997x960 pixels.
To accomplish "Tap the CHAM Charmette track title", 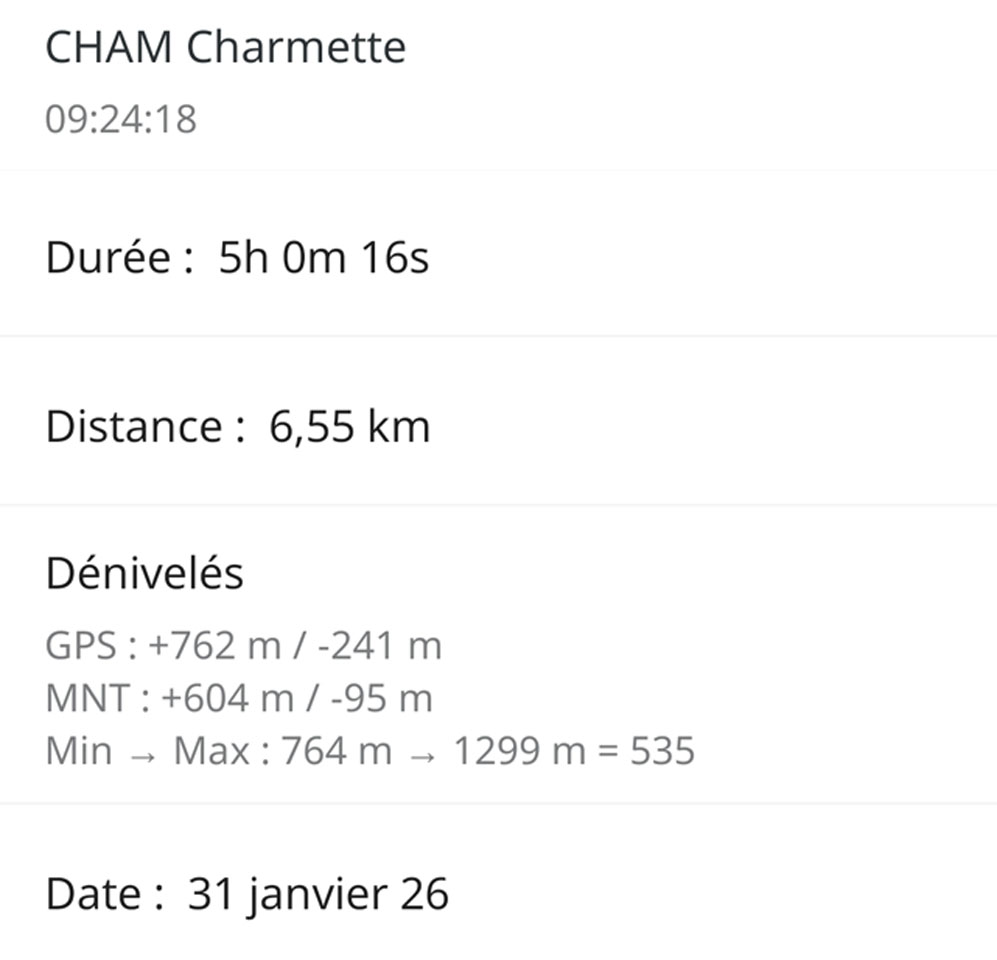I will (225, 48).
